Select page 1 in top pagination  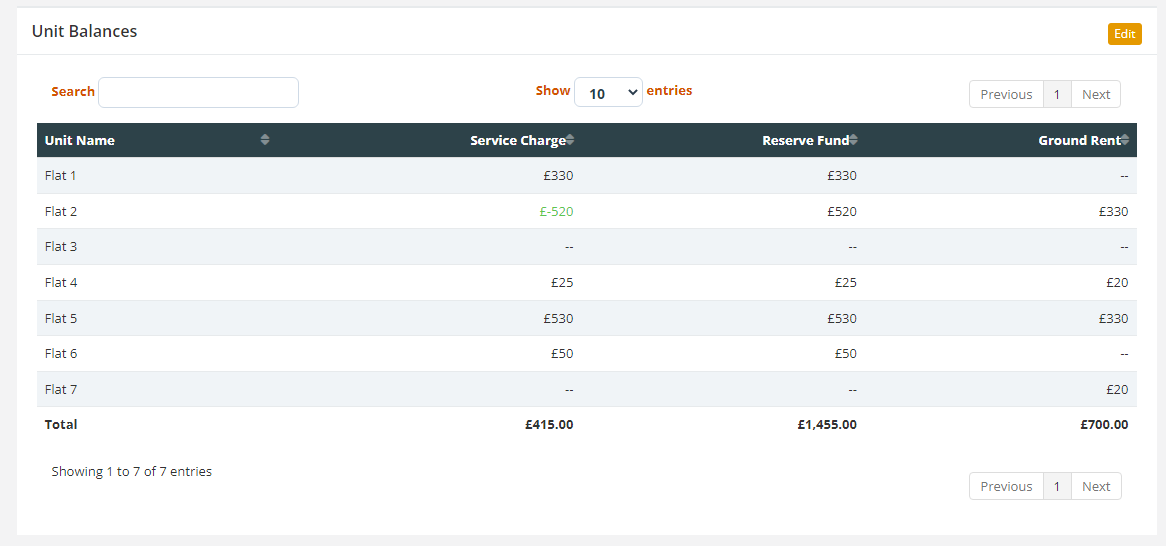pyautogui.click(x=1057, y=94)
